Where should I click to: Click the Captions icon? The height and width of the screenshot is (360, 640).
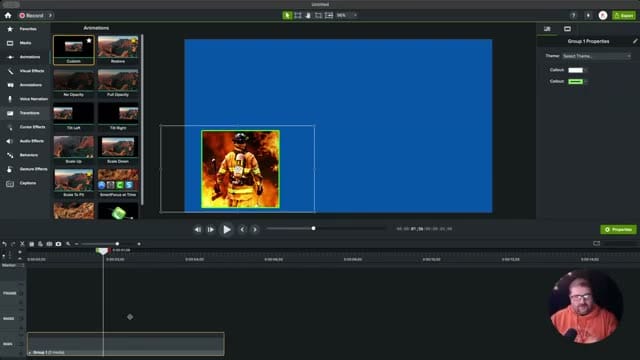[x=10, y=184]
